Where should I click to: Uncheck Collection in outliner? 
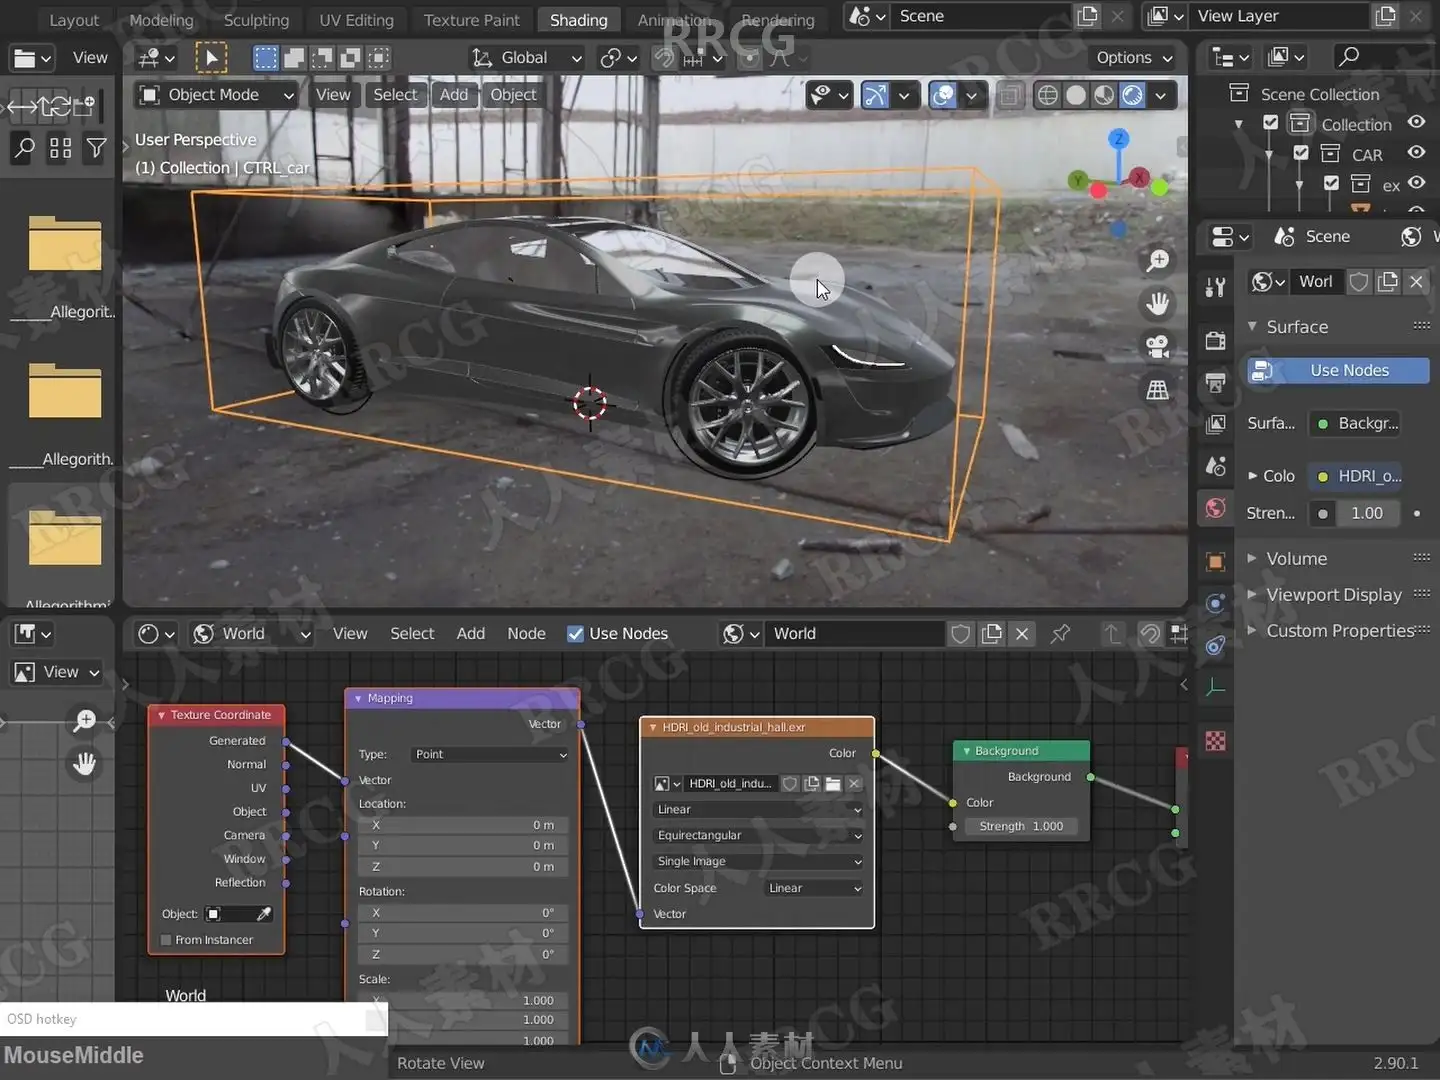1270,123
